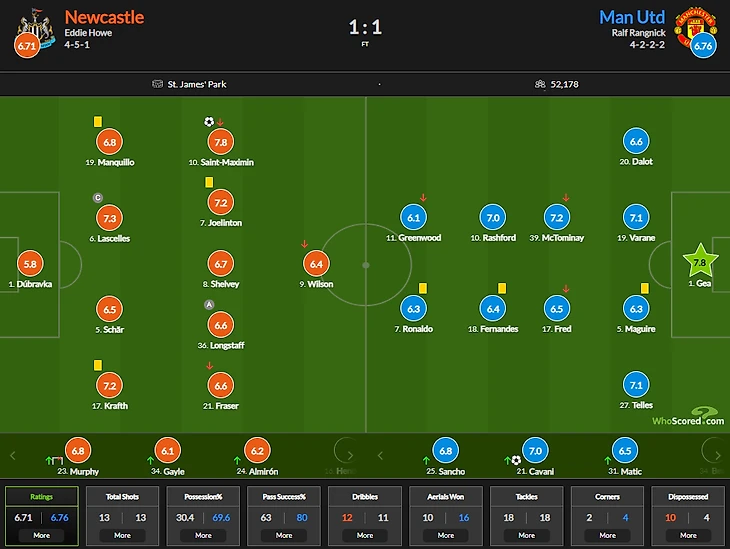Click De Gea's star rating icon

click(700, 263)
